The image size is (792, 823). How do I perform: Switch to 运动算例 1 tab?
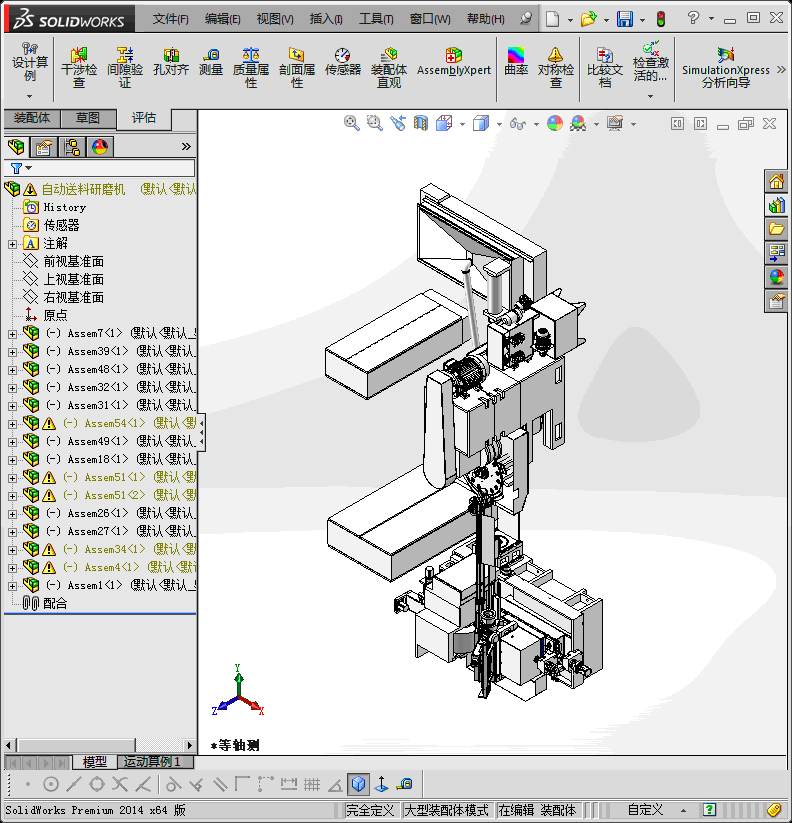tap(155, 761)
